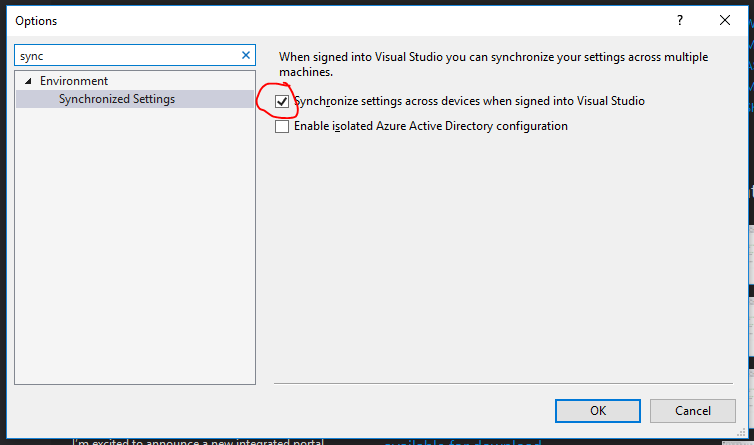Click the Help question mark button
The width and height of the screenshot is (754, 445).
point(681,20)
